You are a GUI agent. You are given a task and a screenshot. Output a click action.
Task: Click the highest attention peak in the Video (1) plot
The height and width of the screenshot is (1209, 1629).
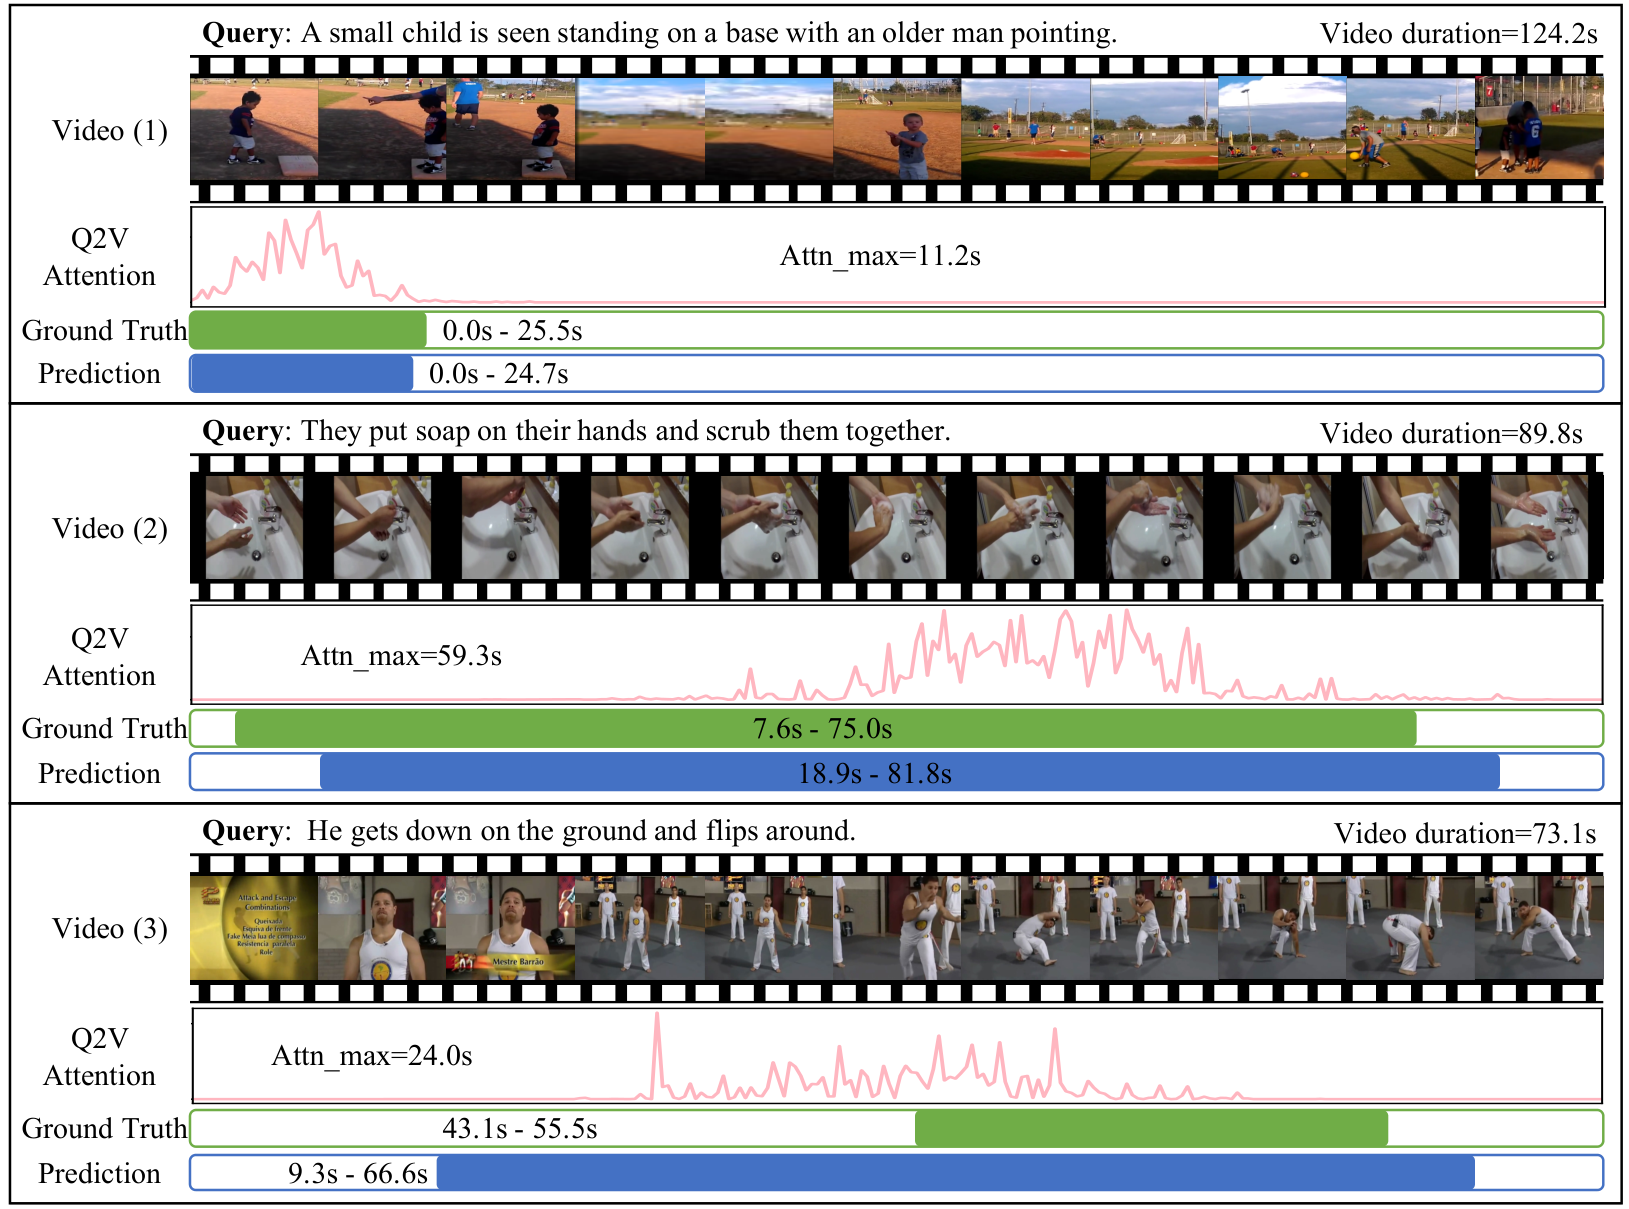(318, 214)
